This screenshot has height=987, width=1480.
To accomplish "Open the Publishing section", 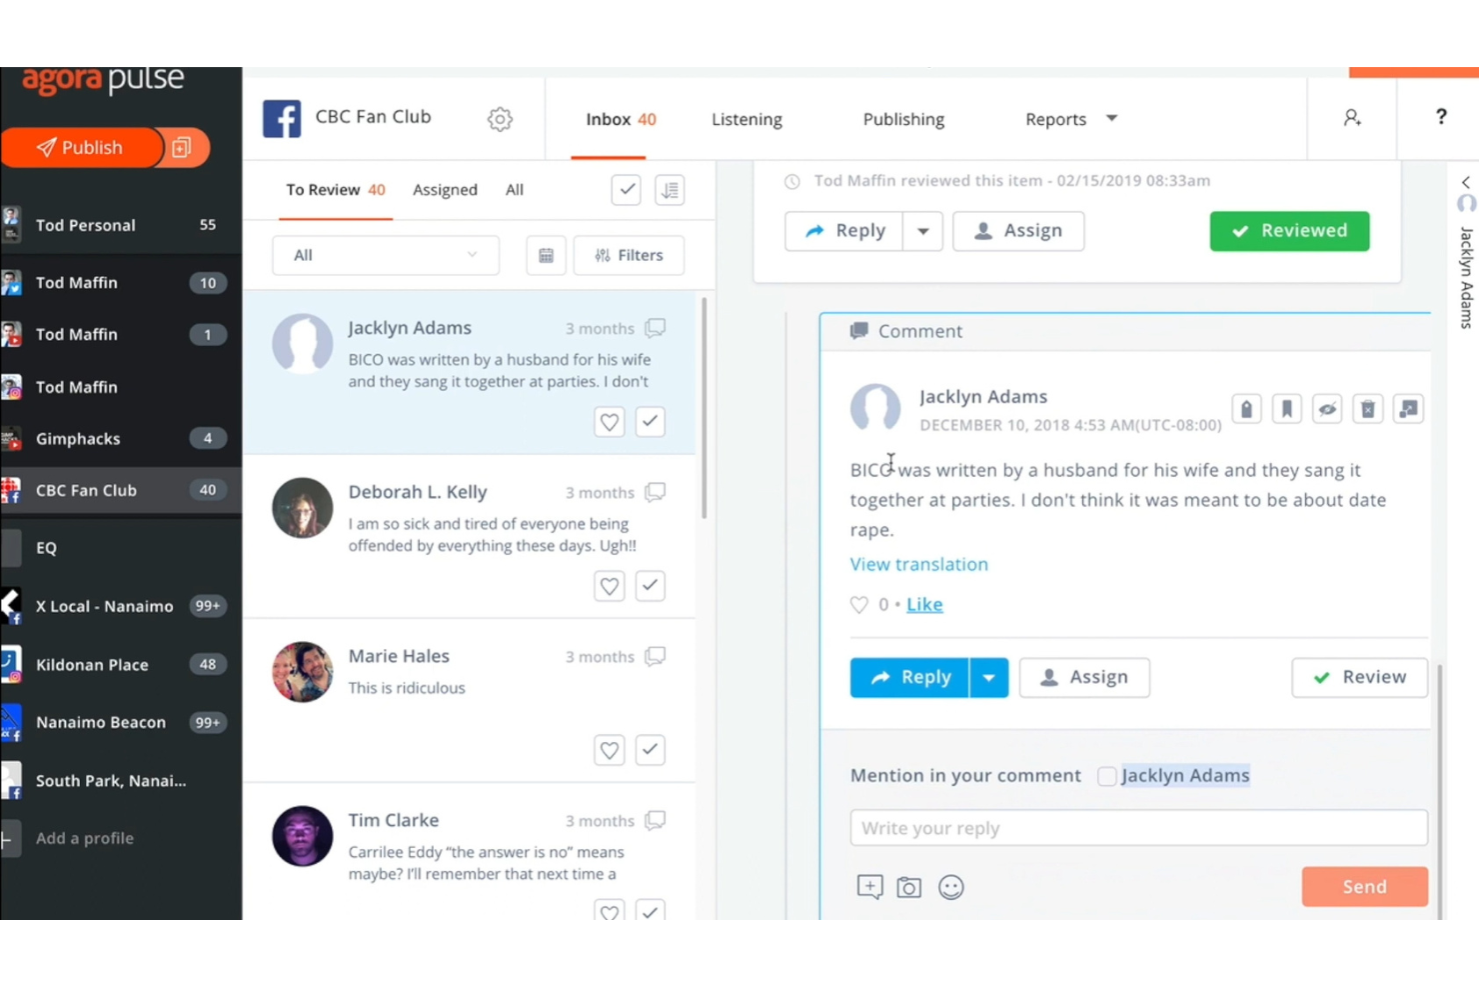I will click(x=902, y=119).
